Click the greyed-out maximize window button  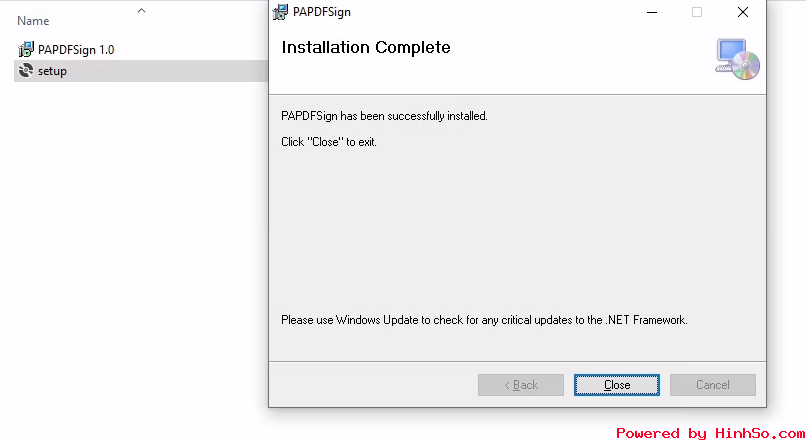tap(697, 12)
